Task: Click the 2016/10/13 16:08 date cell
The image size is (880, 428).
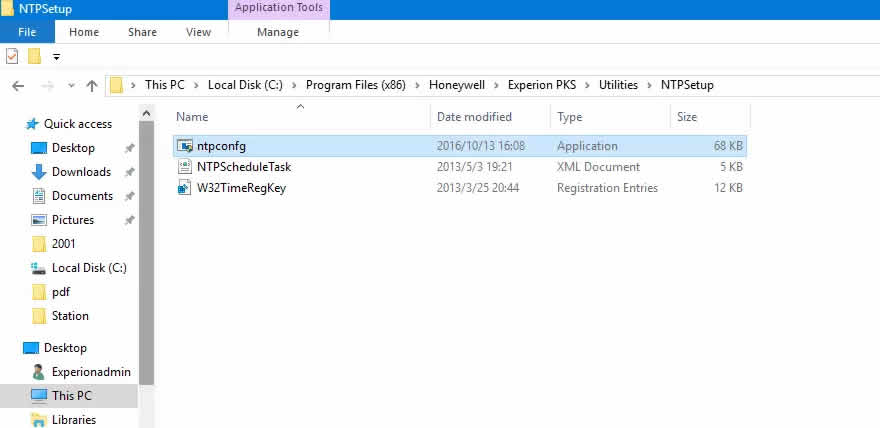Action: tap(481, 146)
